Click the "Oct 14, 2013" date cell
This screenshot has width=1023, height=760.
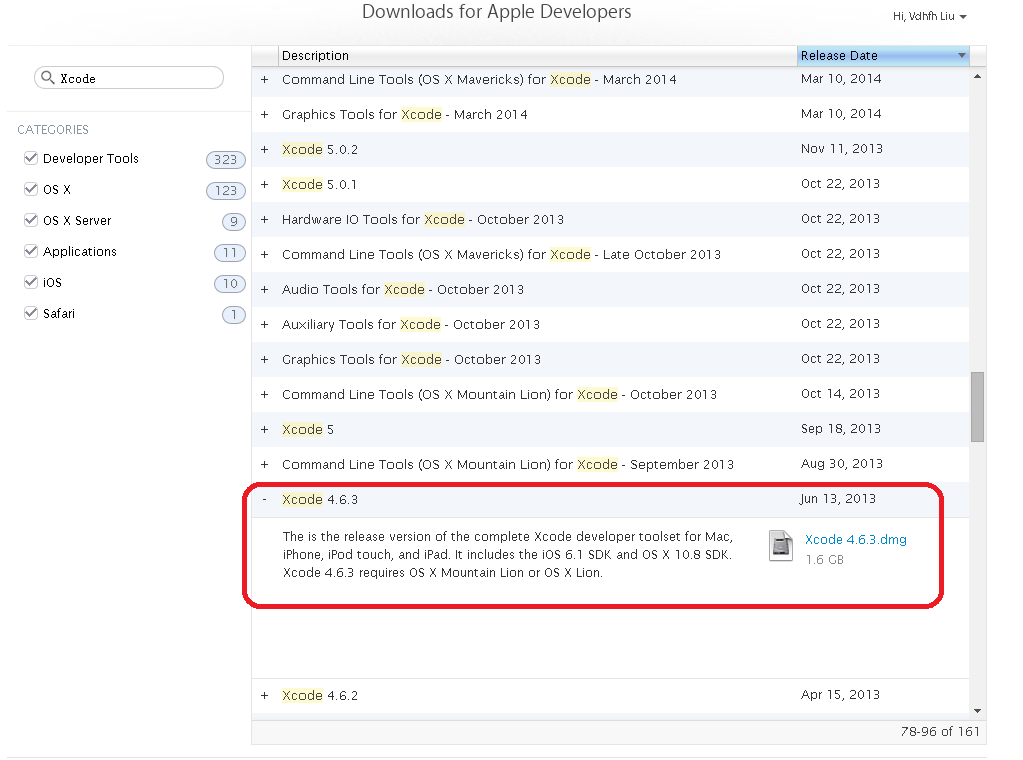pyautogui.click(x=840, y=394)
